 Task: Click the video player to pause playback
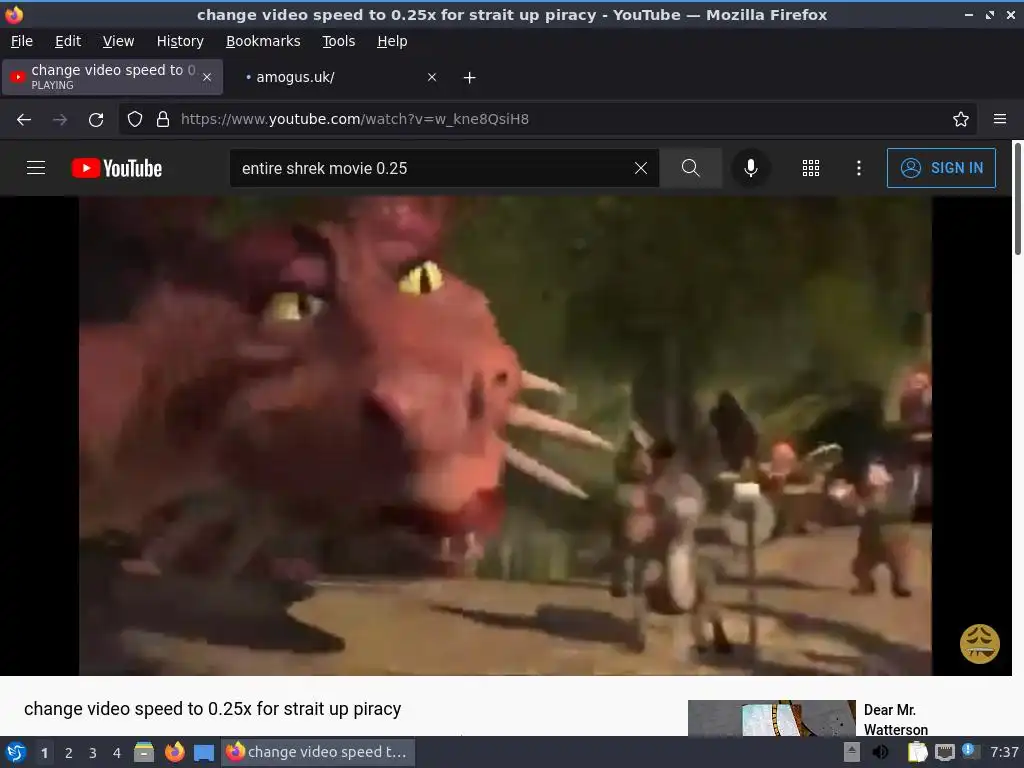(x=505, y=436)
